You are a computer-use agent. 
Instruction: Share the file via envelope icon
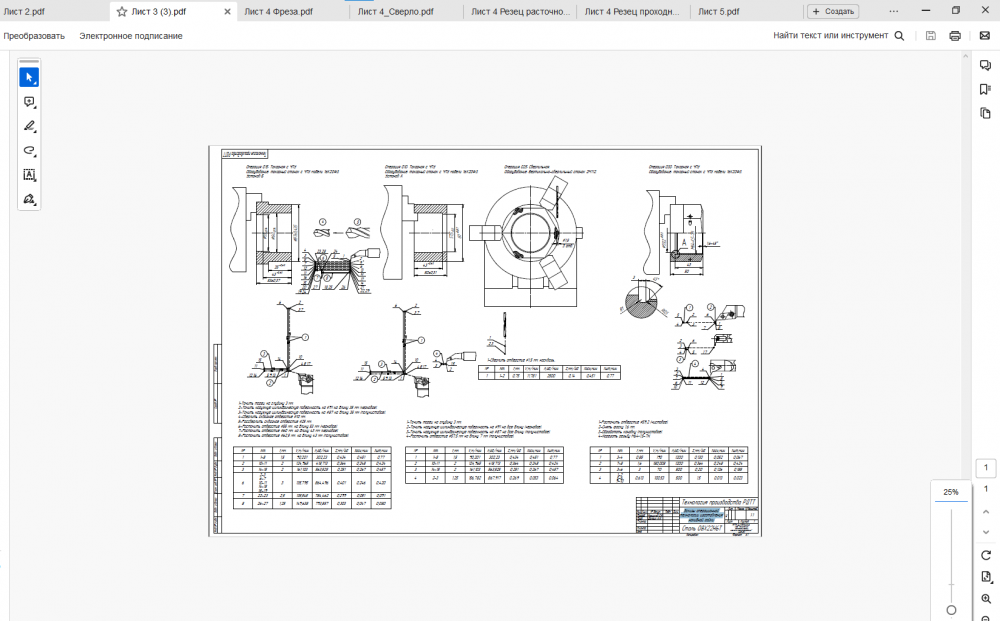[985, 36]
